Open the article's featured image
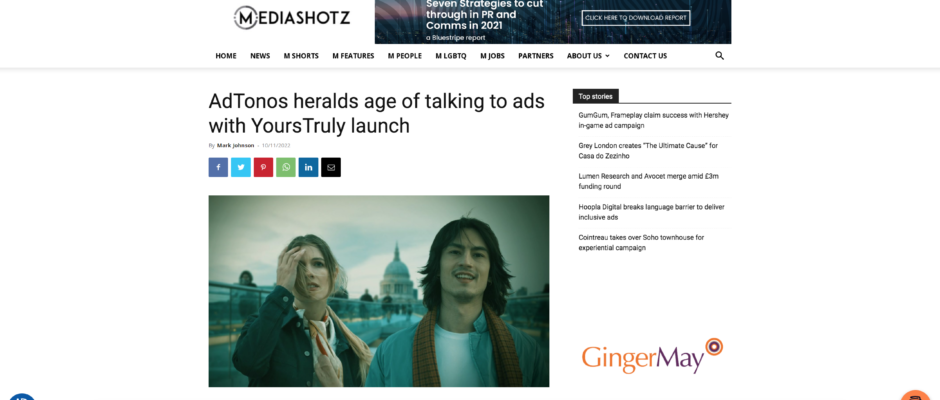Screen dimensions: 940x400 (x=379, y=291)
